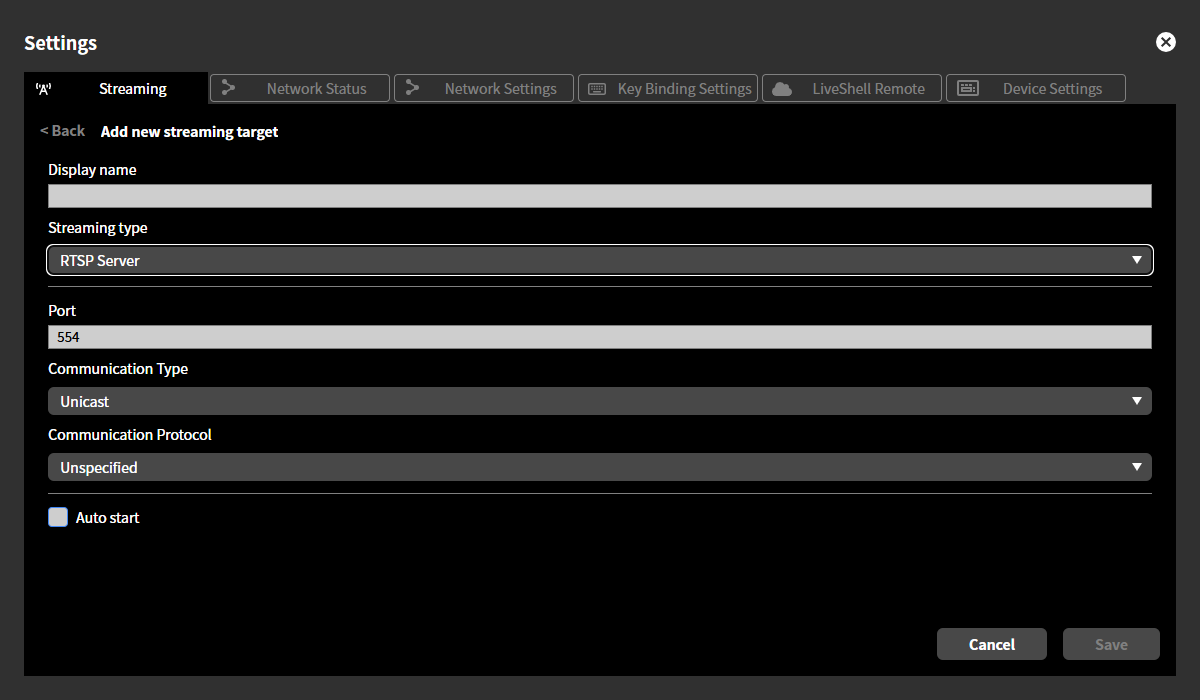Click the keypad icon on Device Settings tab
This screenshot has width=1200, height=700.
pos(967,88)
